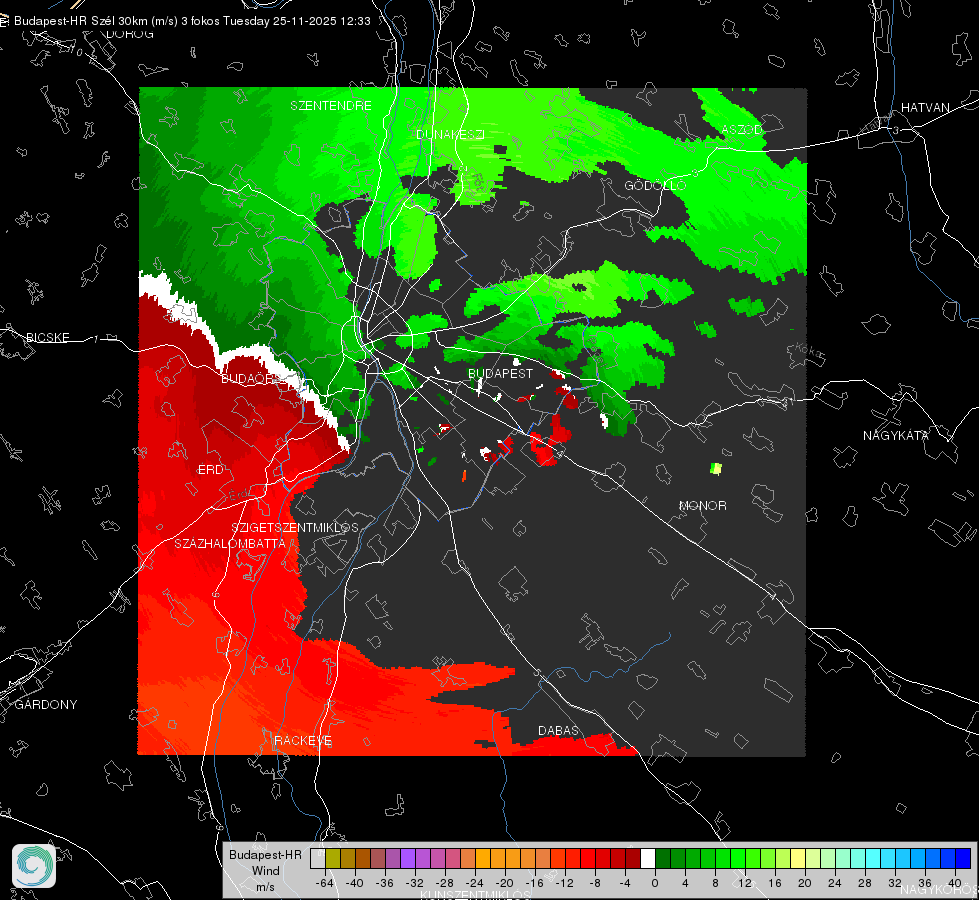Click the ÉRD town label
This screenshot has width=979, height=900.
(210, 470)
